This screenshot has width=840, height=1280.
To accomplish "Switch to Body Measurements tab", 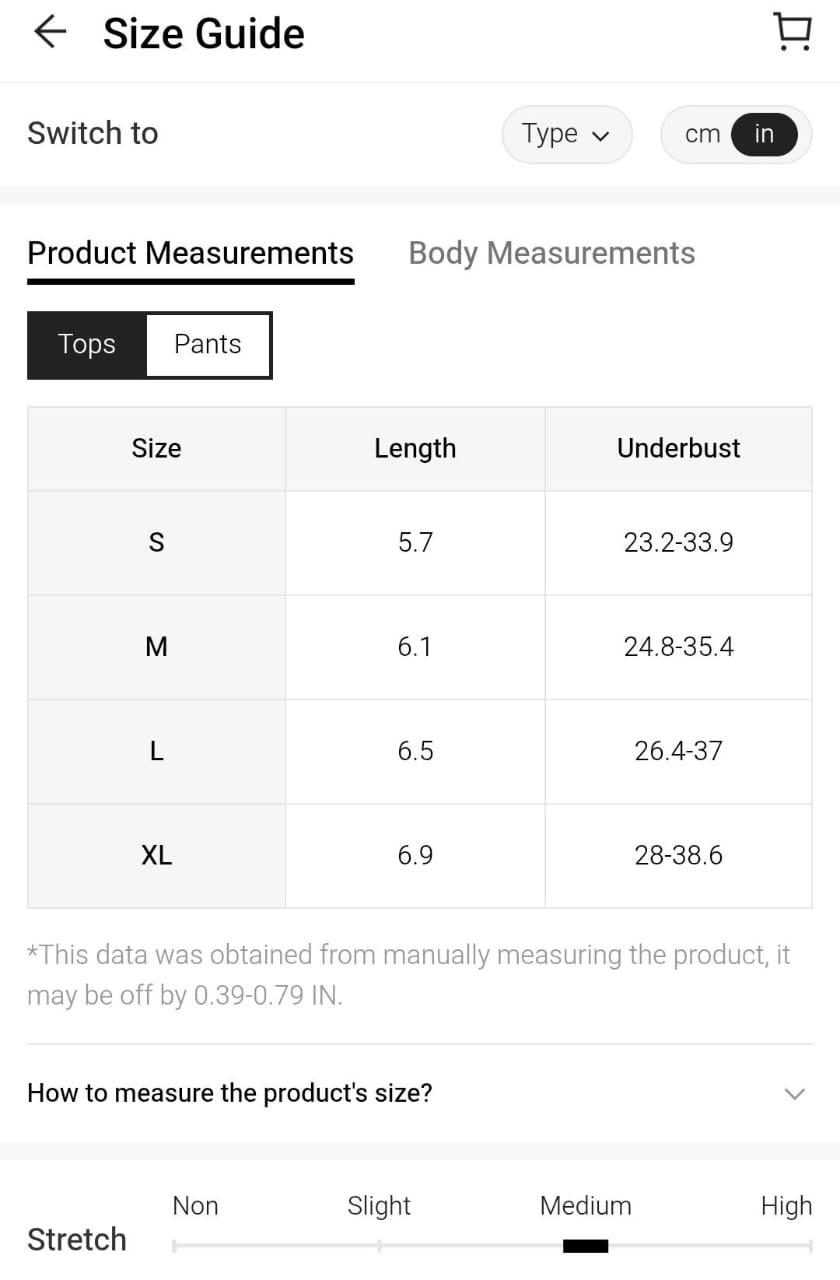I will 551,253.
